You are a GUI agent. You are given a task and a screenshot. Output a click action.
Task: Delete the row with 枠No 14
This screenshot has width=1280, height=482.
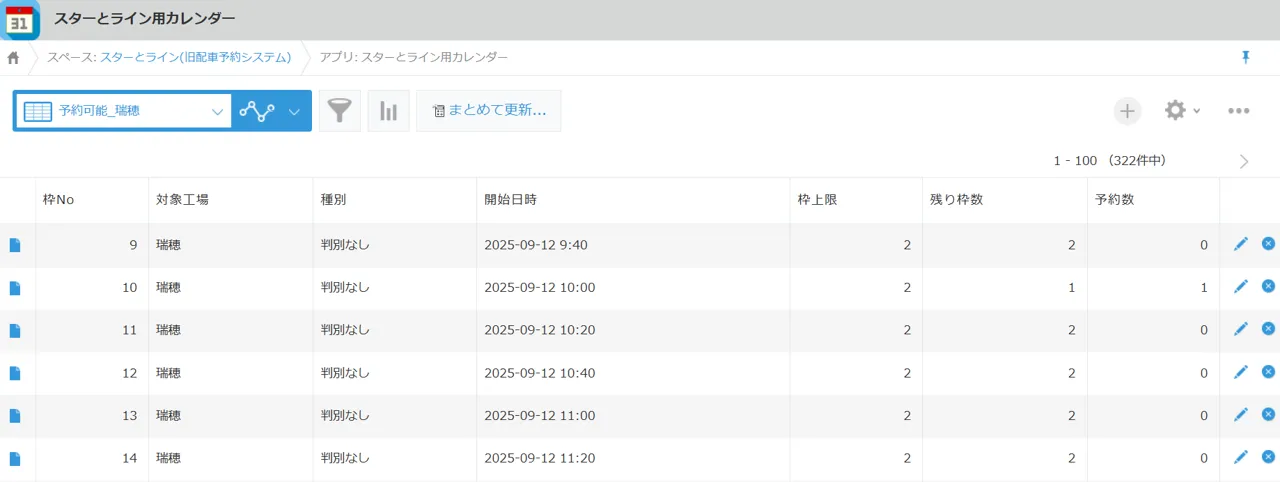pyautogui.click(x=1268, y=457)
